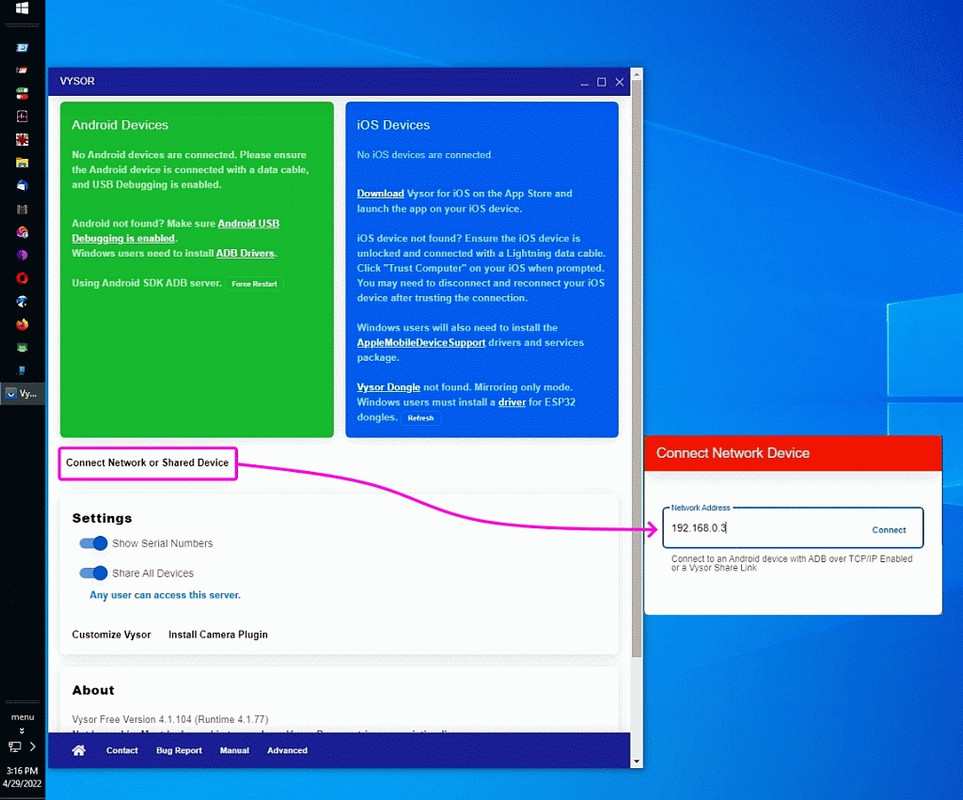Click the Connect button in network dialog
The image size is (963, 800).
(x=889, y=530)
